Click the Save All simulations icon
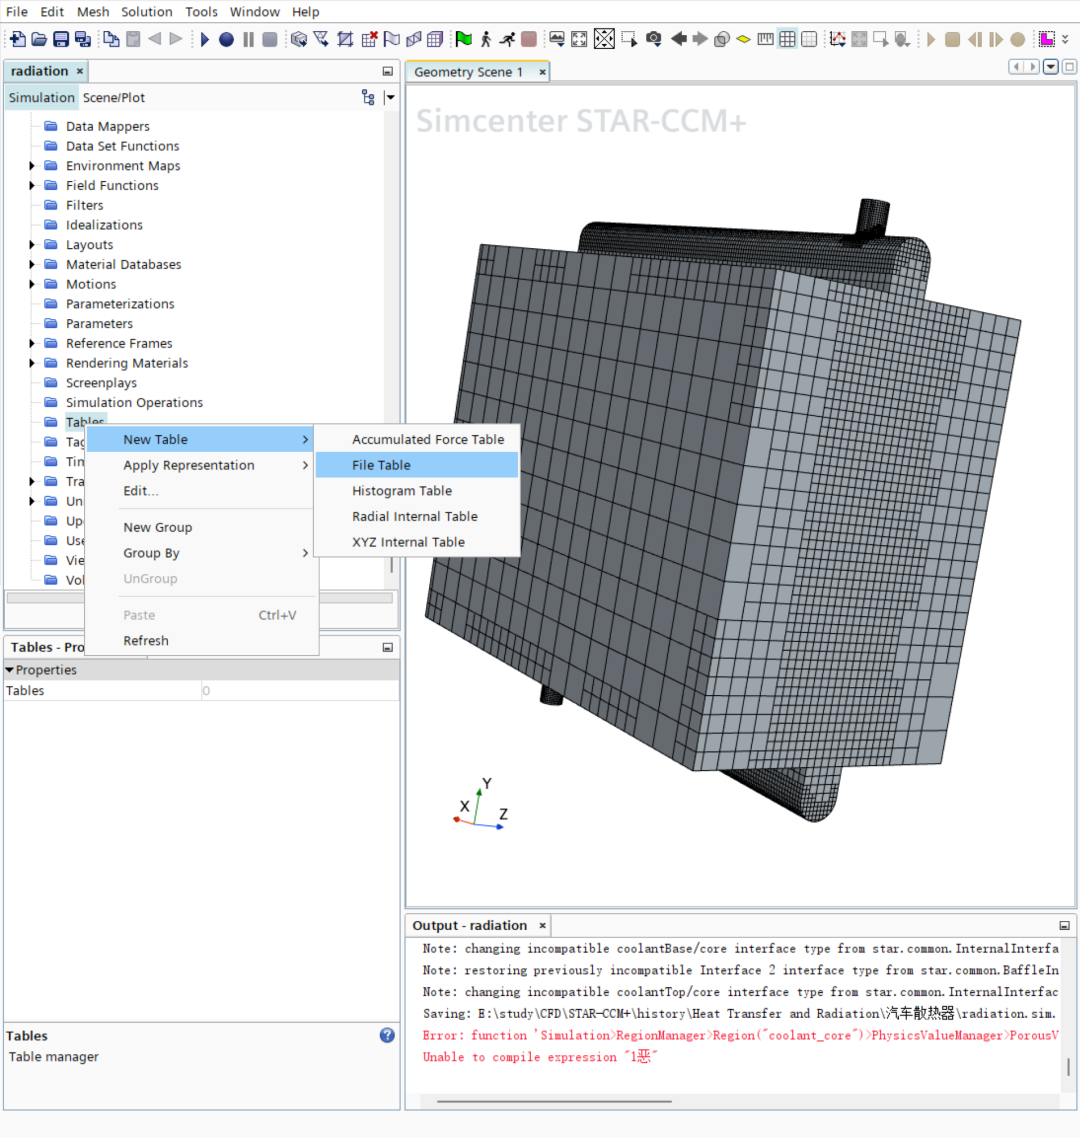This screenshot has width=1080, height=1138. coord(83,39)
